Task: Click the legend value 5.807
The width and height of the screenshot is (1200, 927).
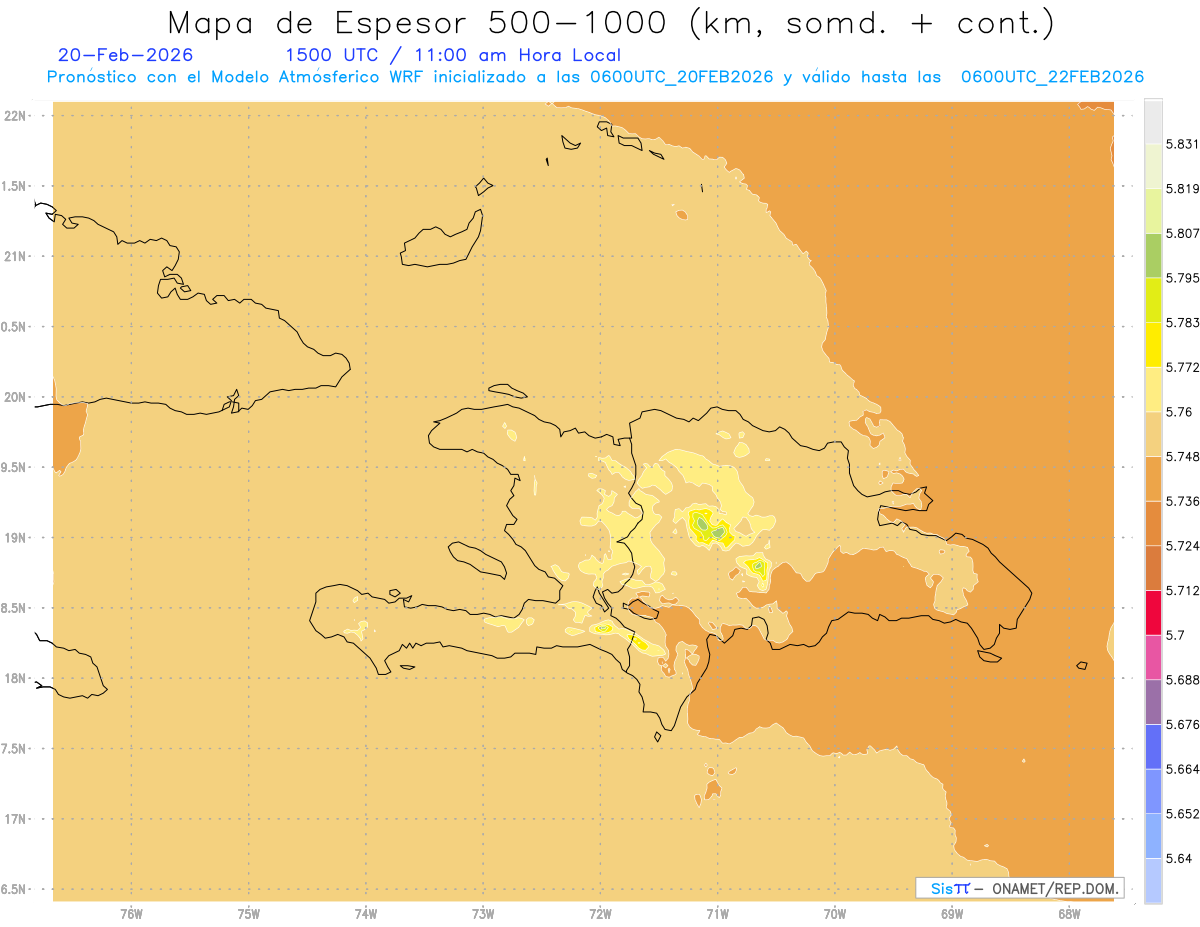Action: tap(1182, 233)
